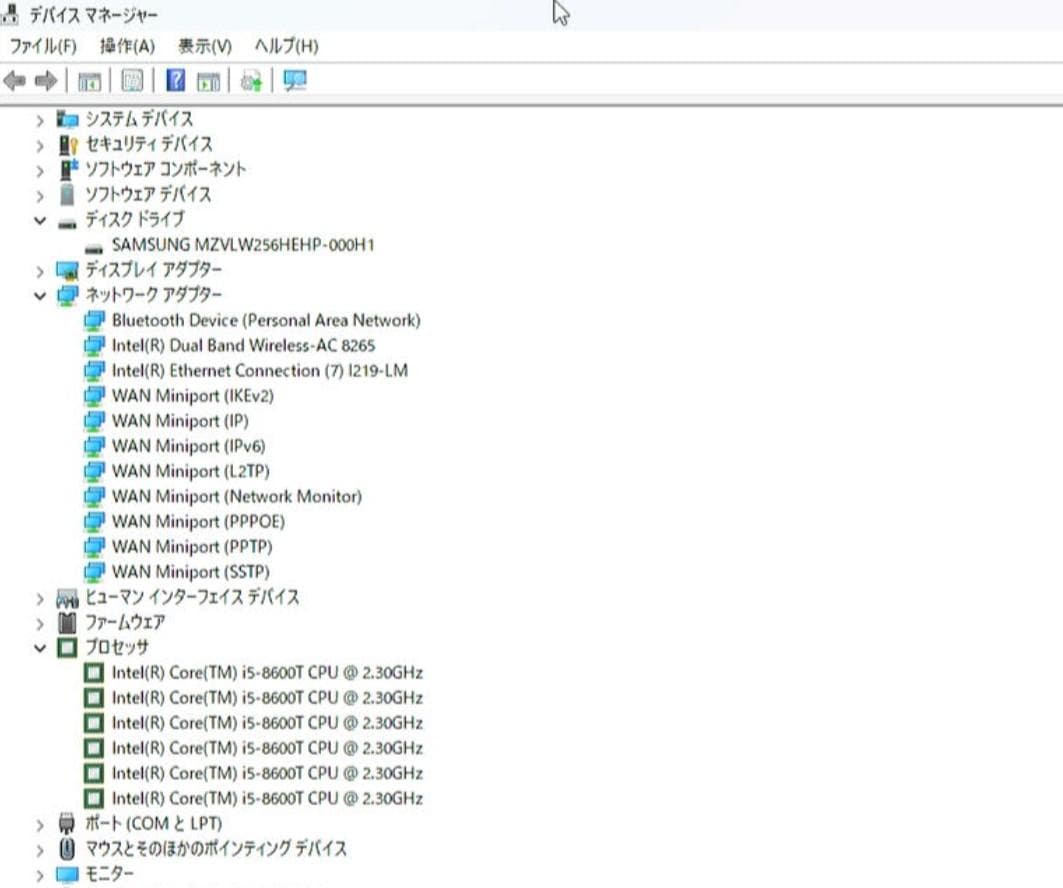Expand the ヒューマン インターフェイス デバイス category
This screenshot has width=1063, height=888.
pos(39,597)
